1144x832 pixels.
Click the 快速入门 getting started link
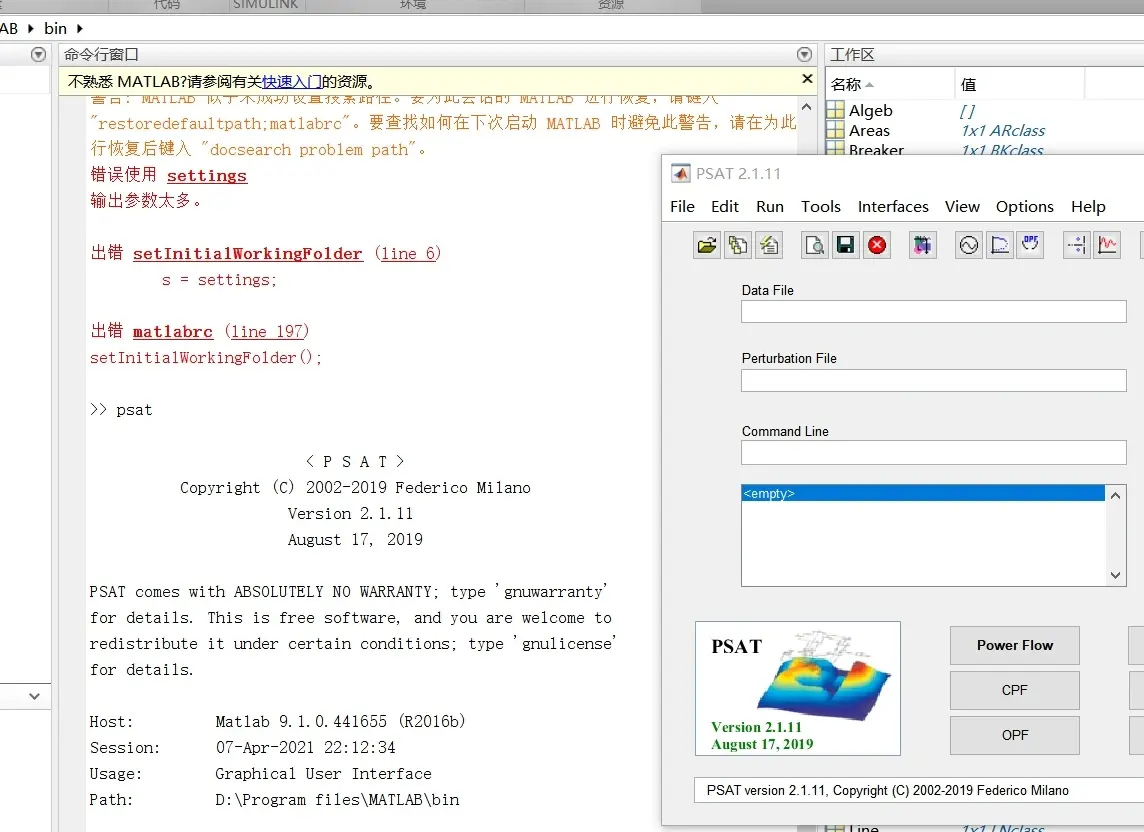click(291, 82)
